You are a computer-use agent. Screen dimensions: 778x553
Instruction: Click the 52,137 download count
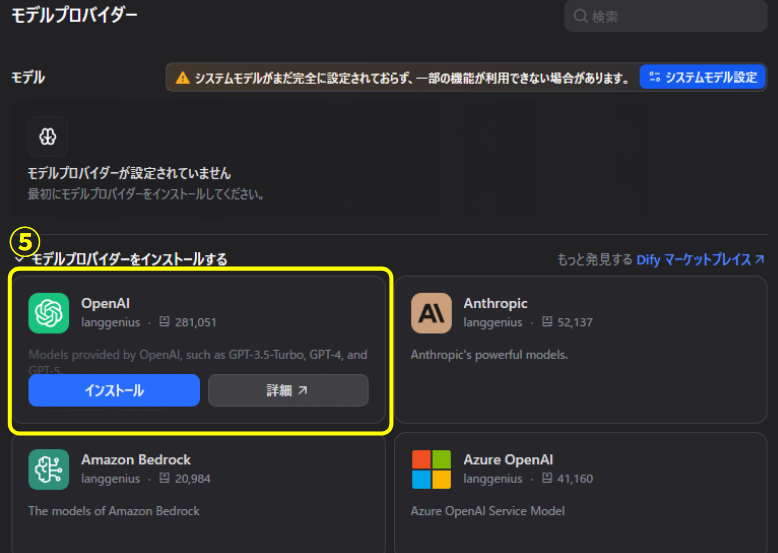575,322
